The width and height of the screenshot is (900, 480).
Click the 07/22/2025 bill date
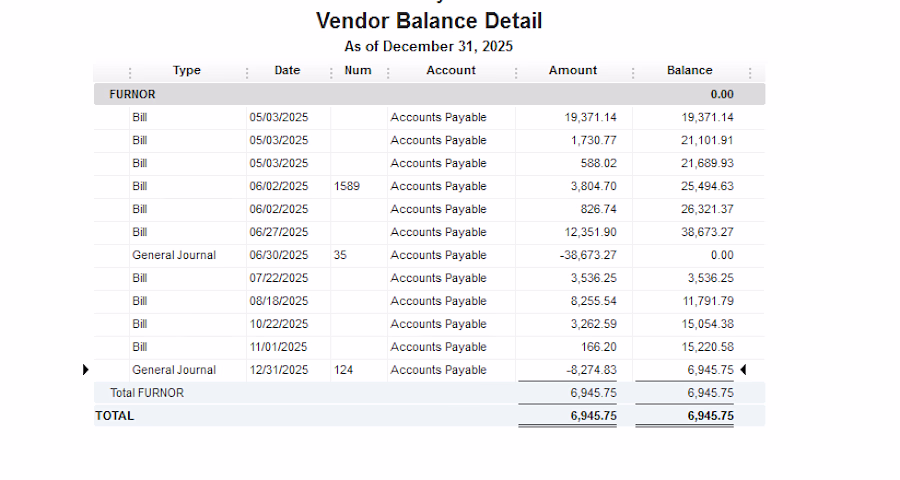coord(278,278)
